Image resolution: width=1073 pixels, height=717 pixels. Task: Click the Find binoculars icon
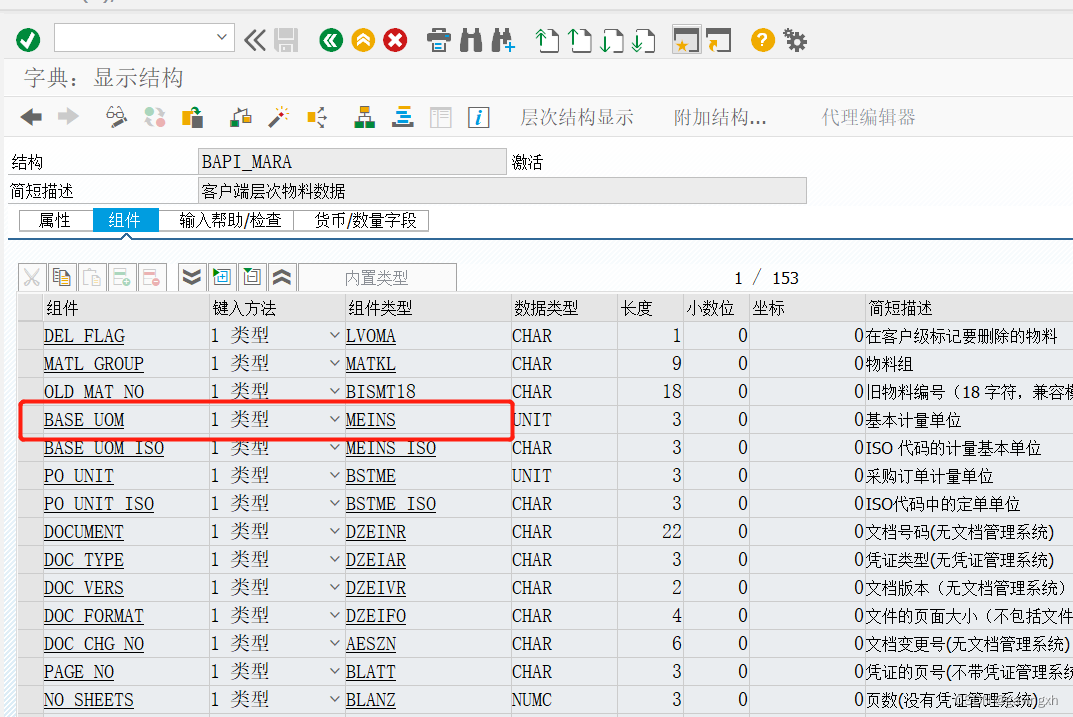[x=471, y=40]
